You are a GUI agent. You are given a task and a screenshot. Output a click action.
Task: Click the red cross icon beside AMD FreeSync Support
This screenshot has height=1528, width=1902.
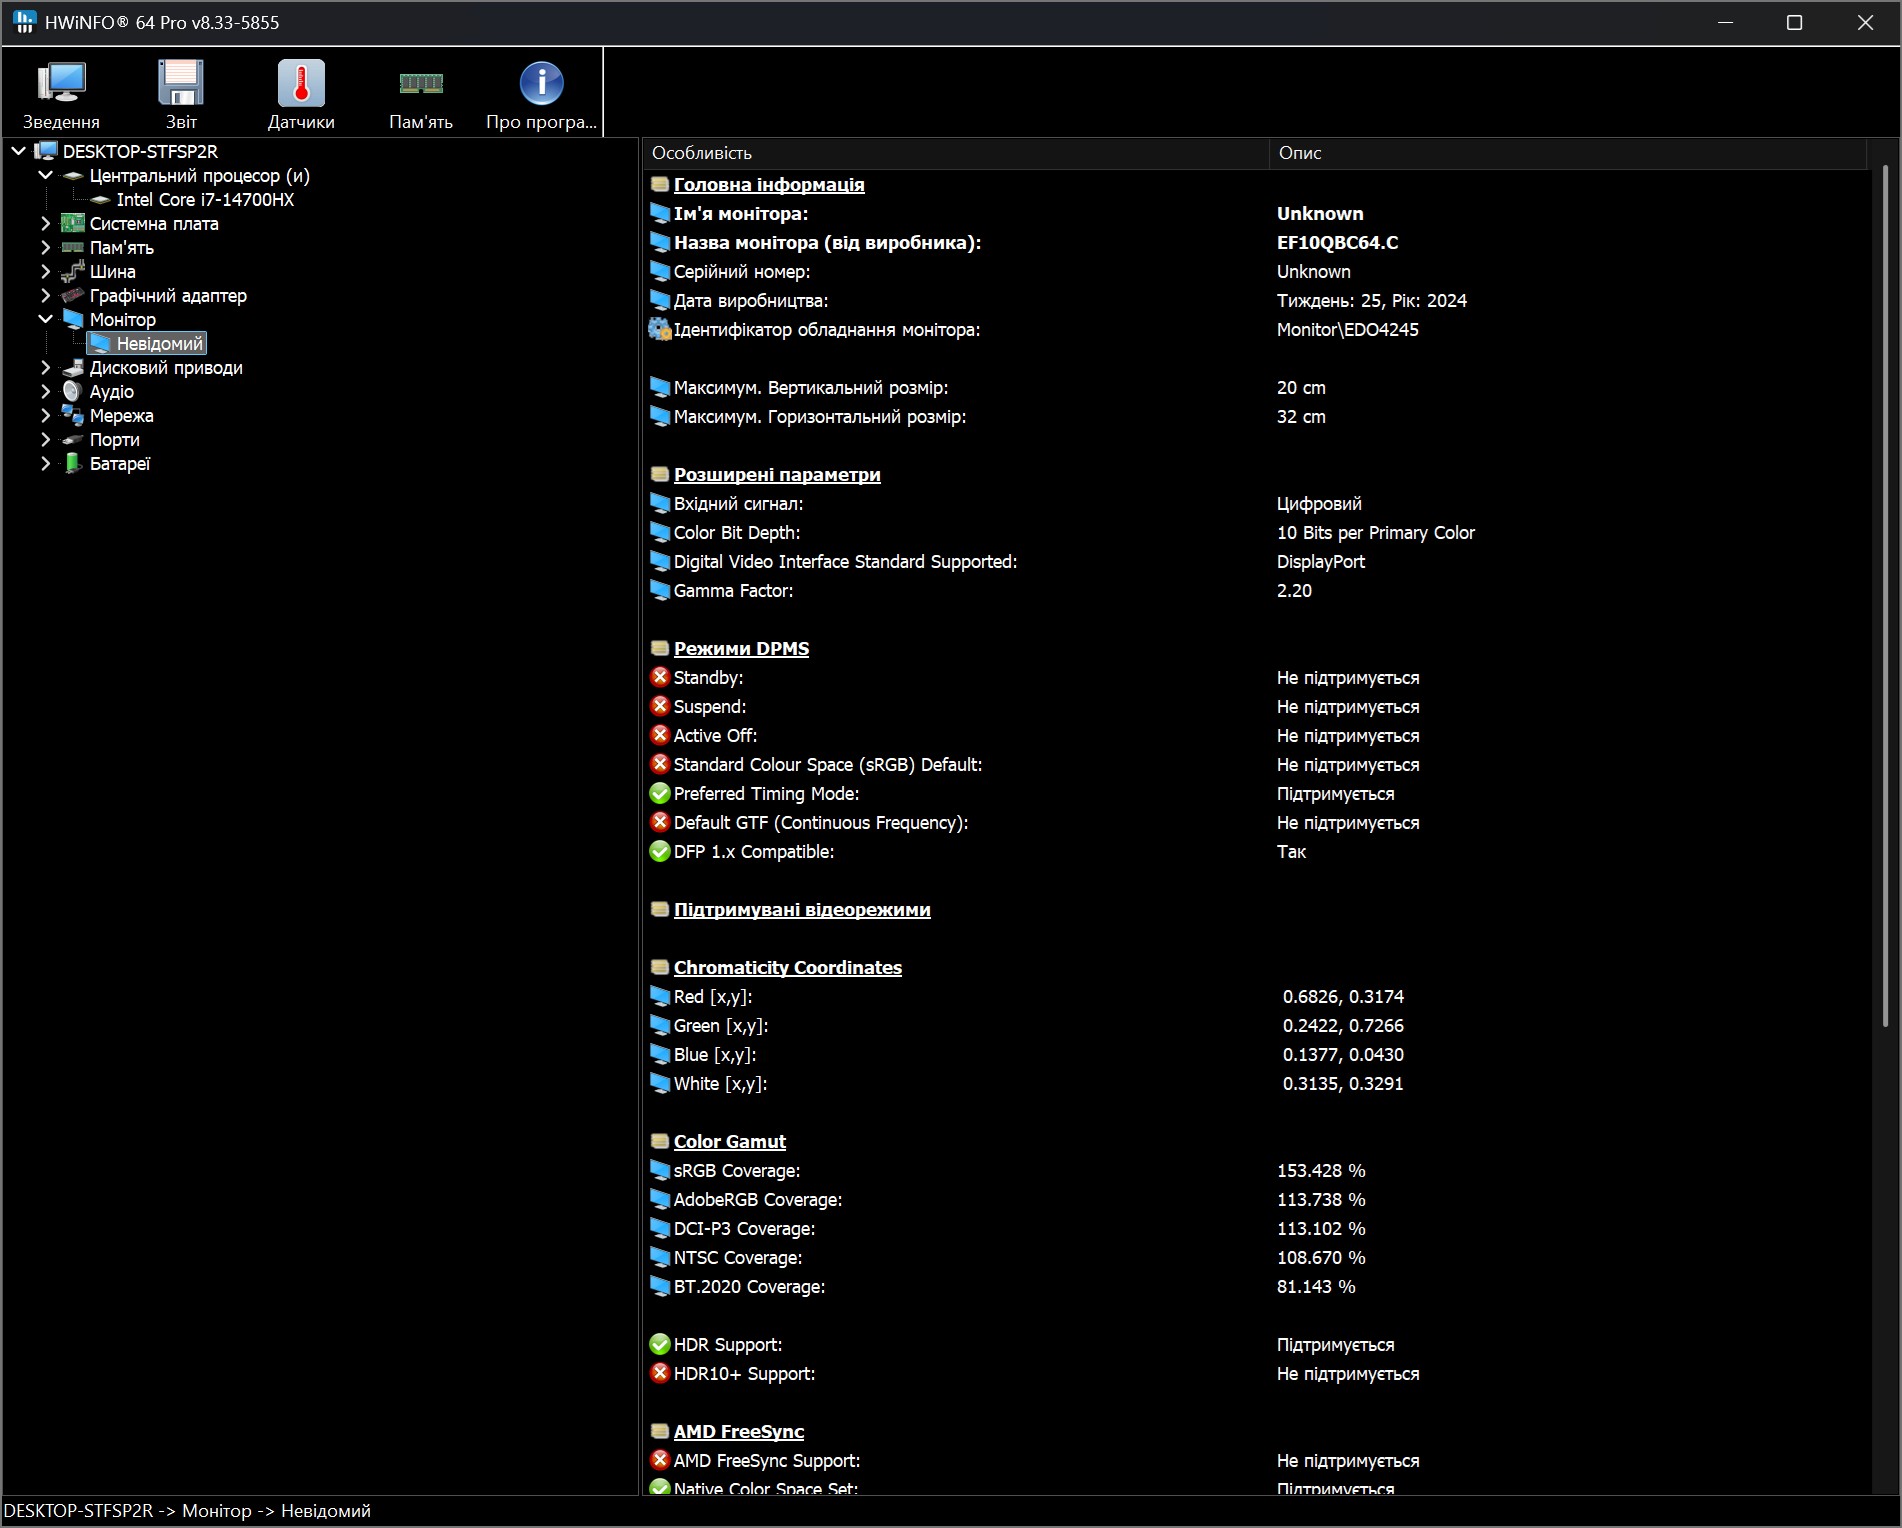tap(660, 1460)
